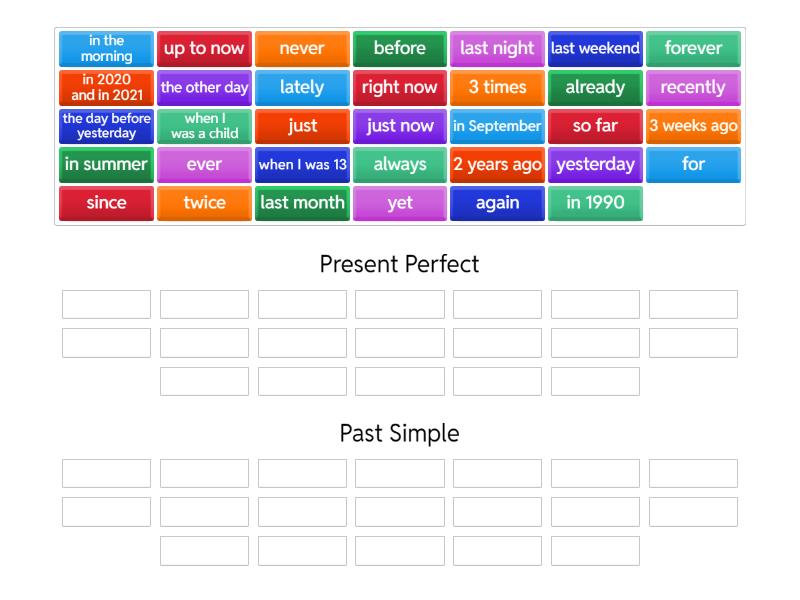Pick the "in 2020 and in 2021" tile
The width and height of the screenshot is (800, 600).
click(106, 87)
